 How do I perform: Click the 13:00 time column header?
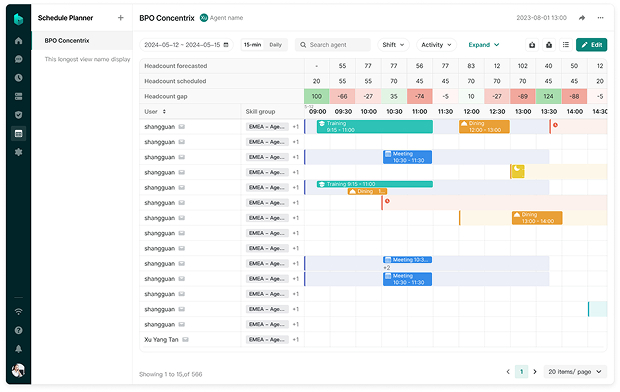(x=523, y=112)
